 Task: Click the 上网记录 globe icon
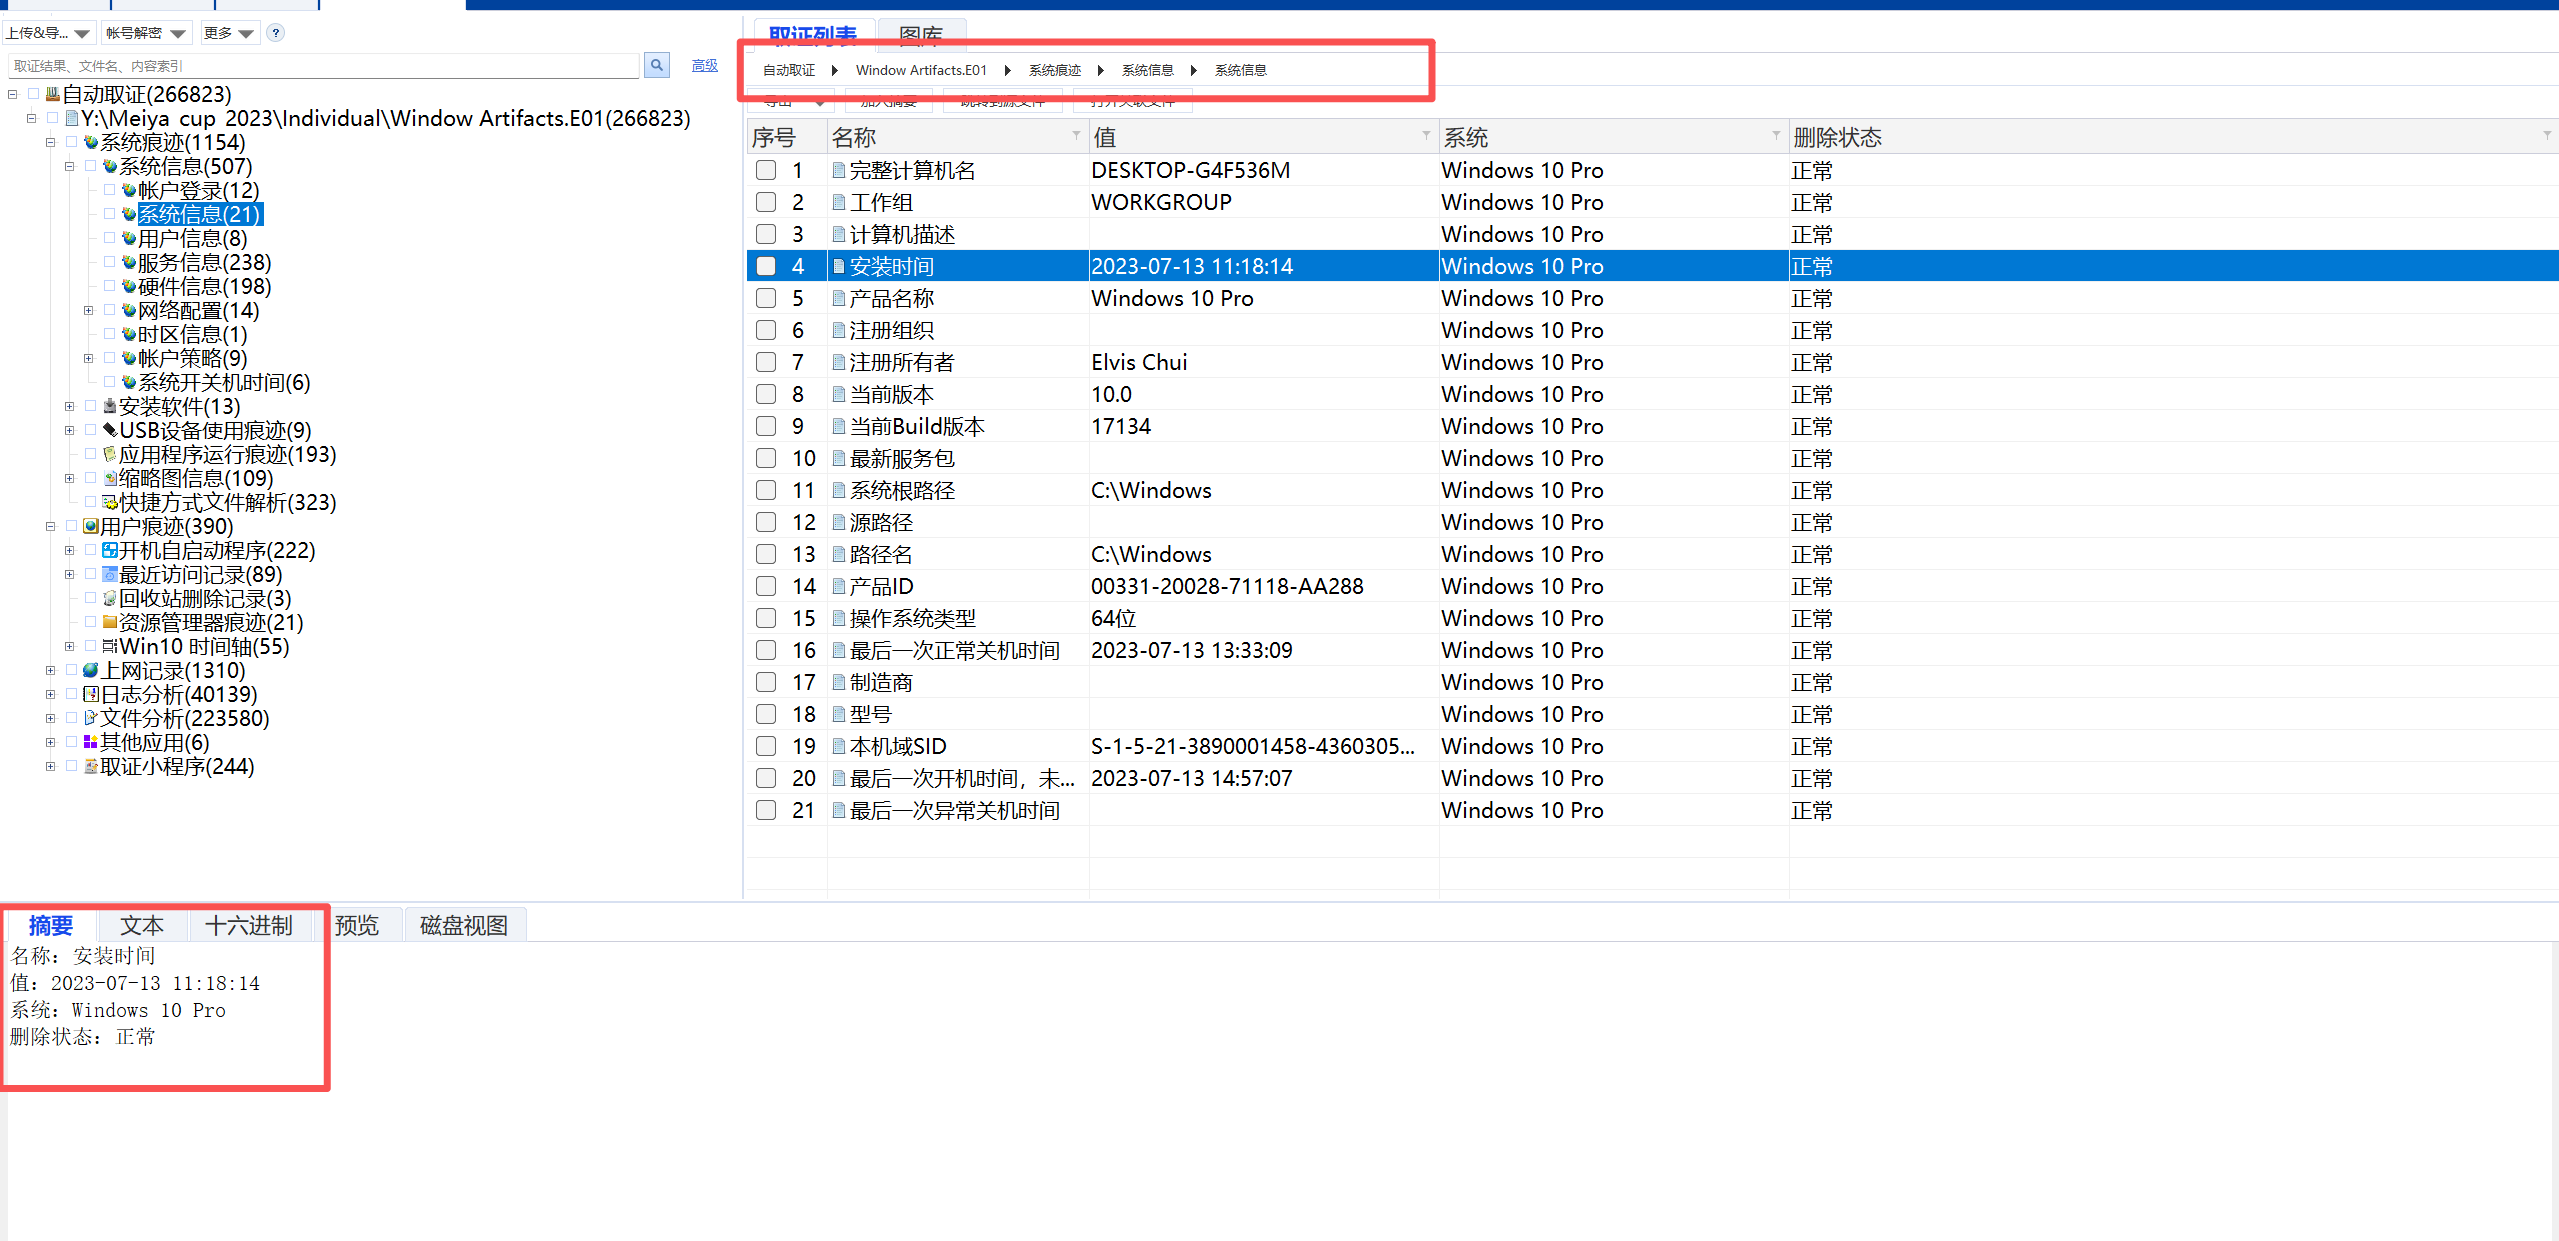click(x=91, y=671)
